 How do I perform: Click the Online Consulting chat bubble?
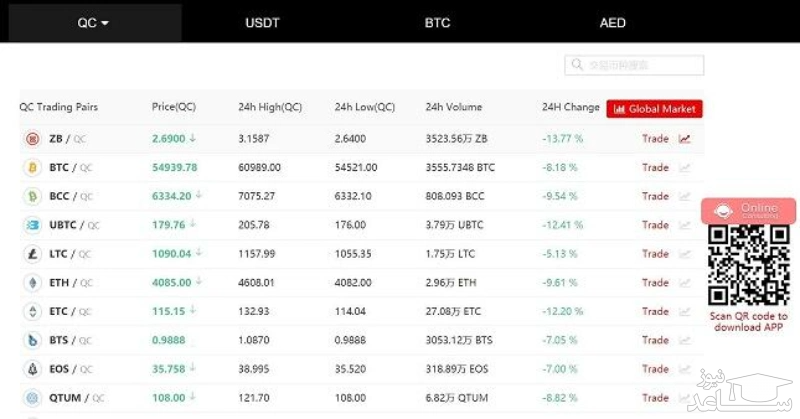point(748,211)
